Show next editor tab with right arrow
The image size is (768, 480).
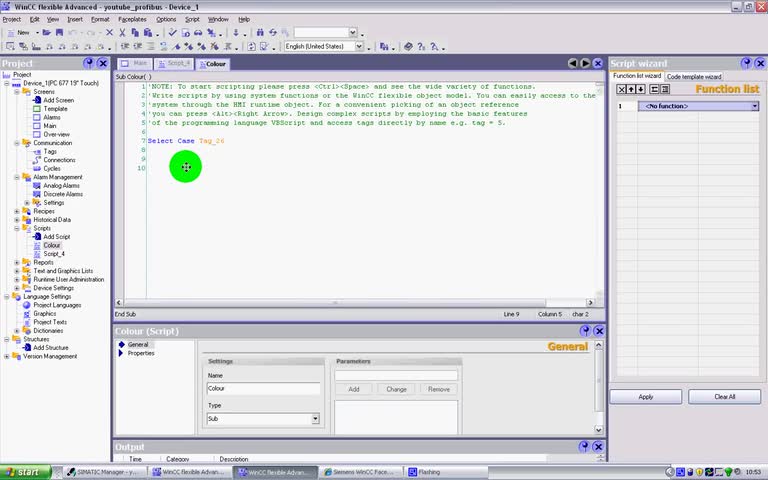click(585, 63)
